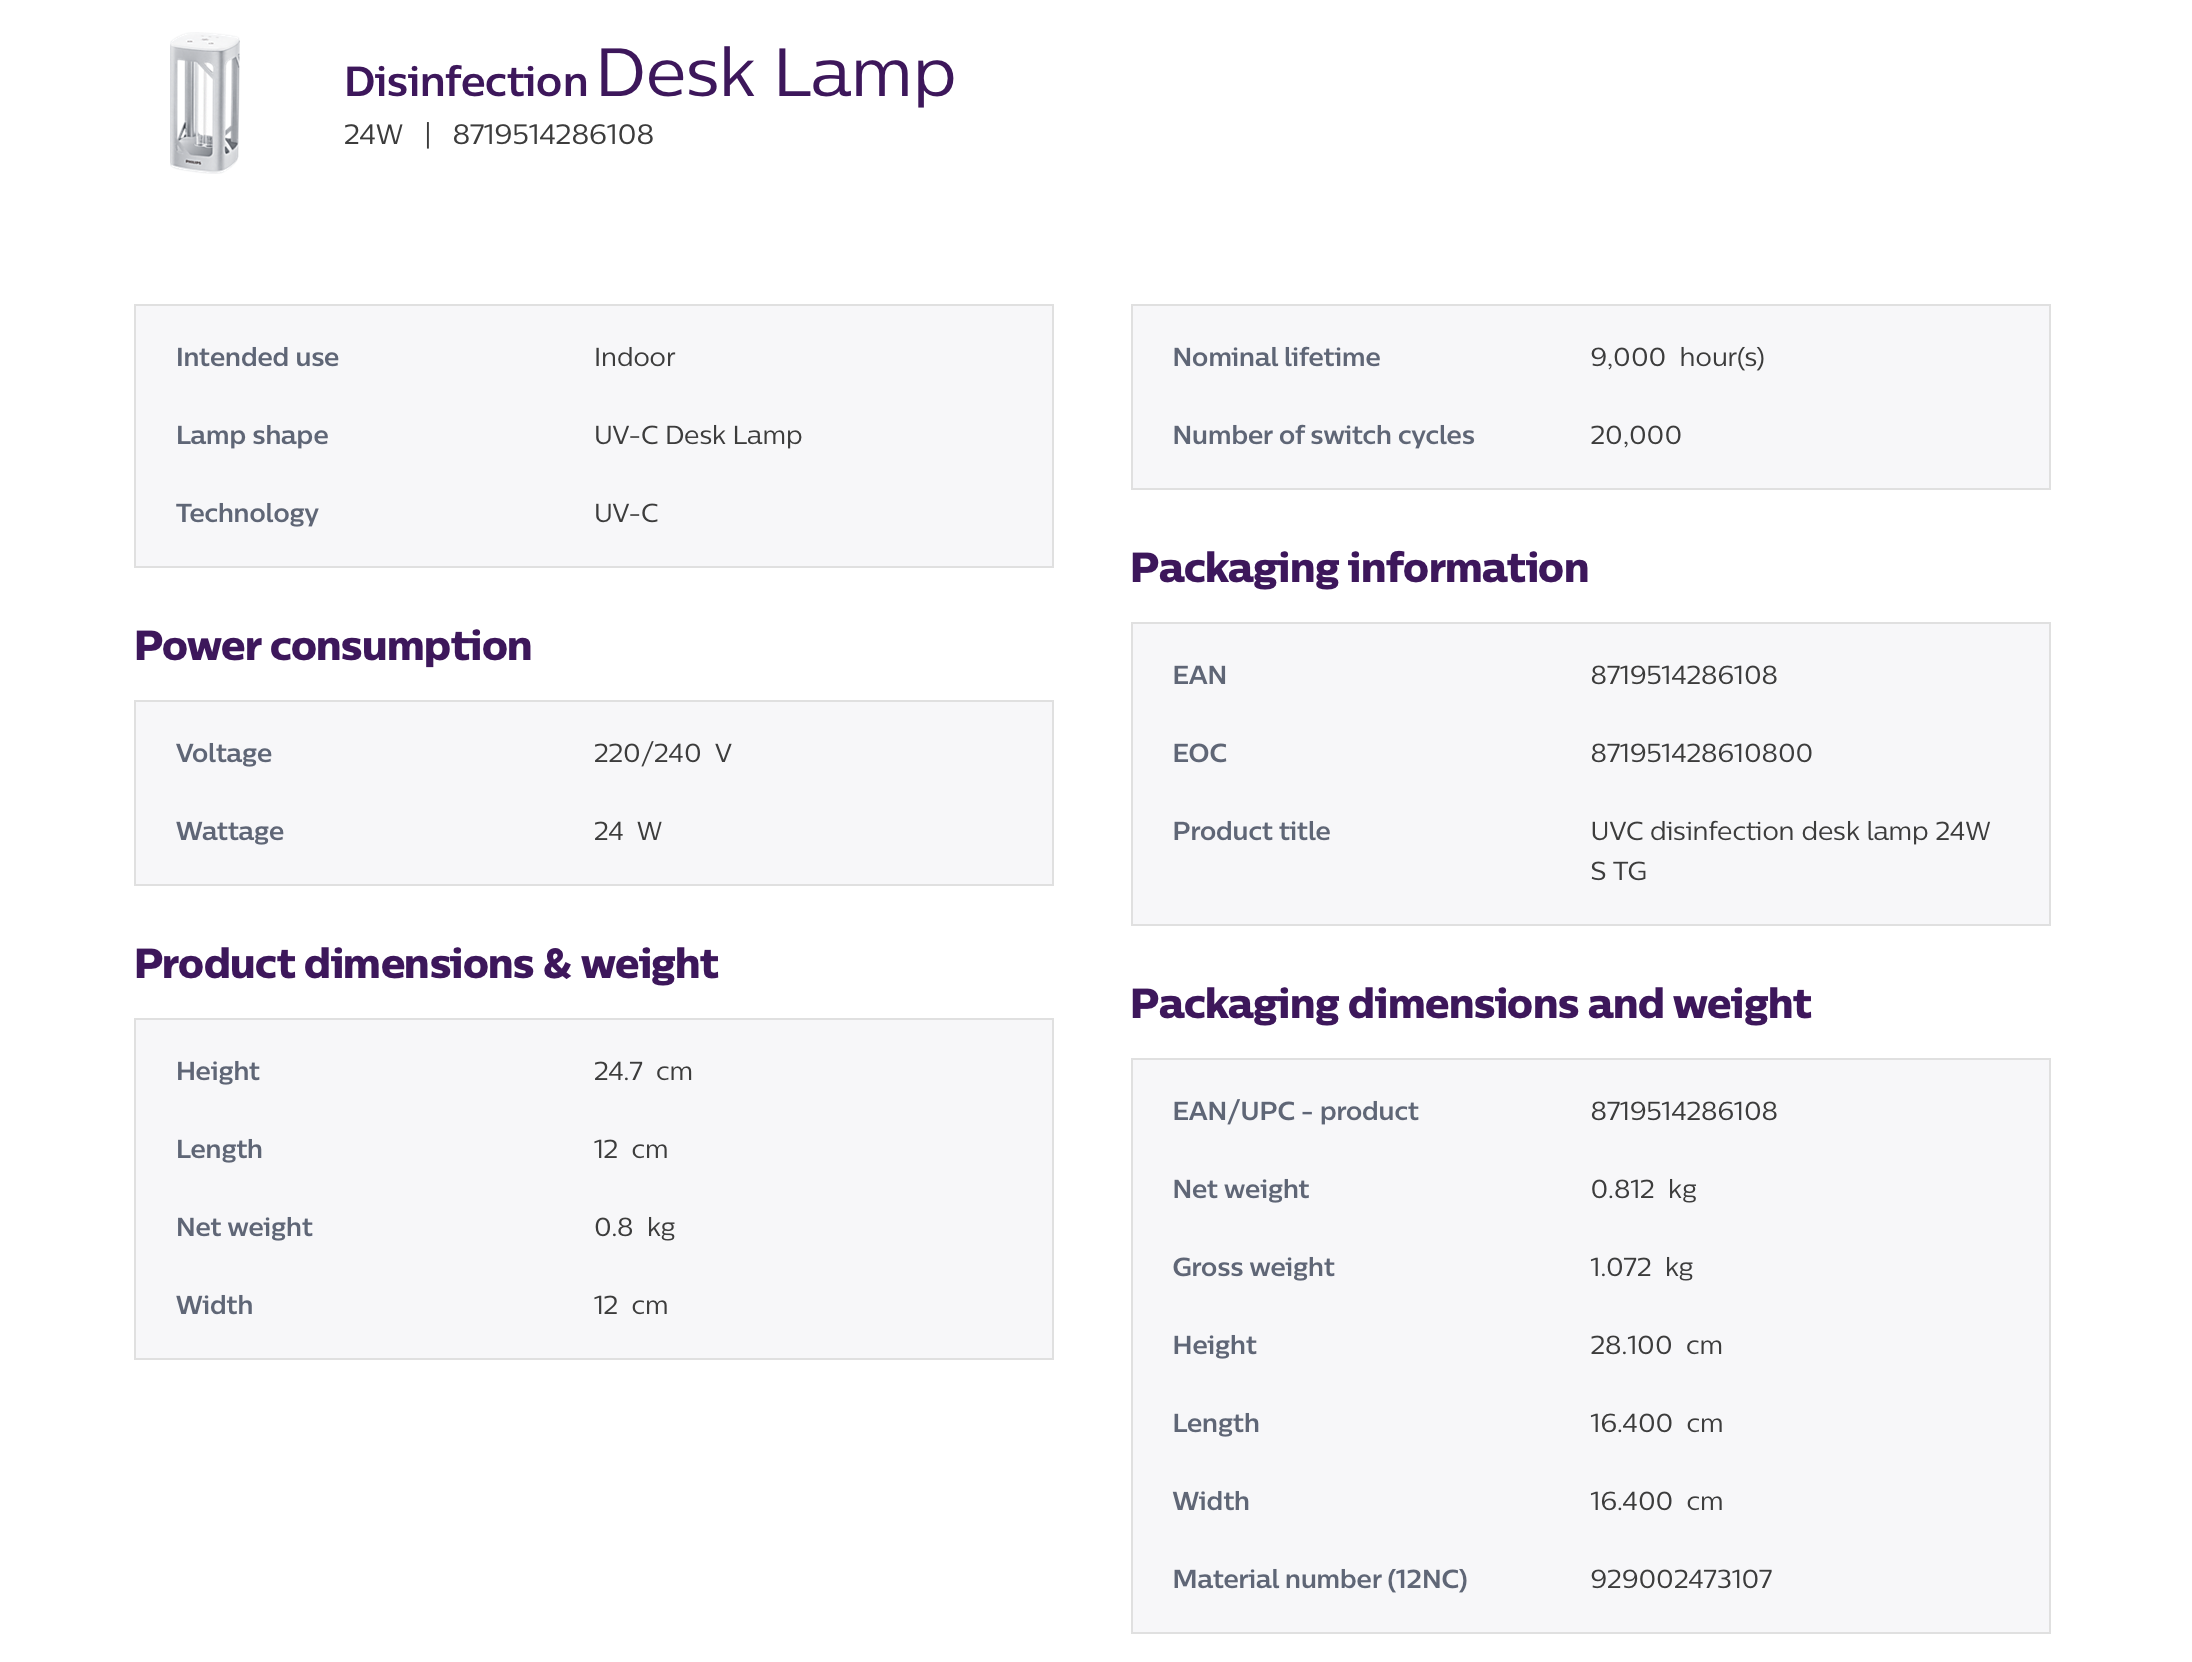Click the Packaging information heading

click(1358, 568)
